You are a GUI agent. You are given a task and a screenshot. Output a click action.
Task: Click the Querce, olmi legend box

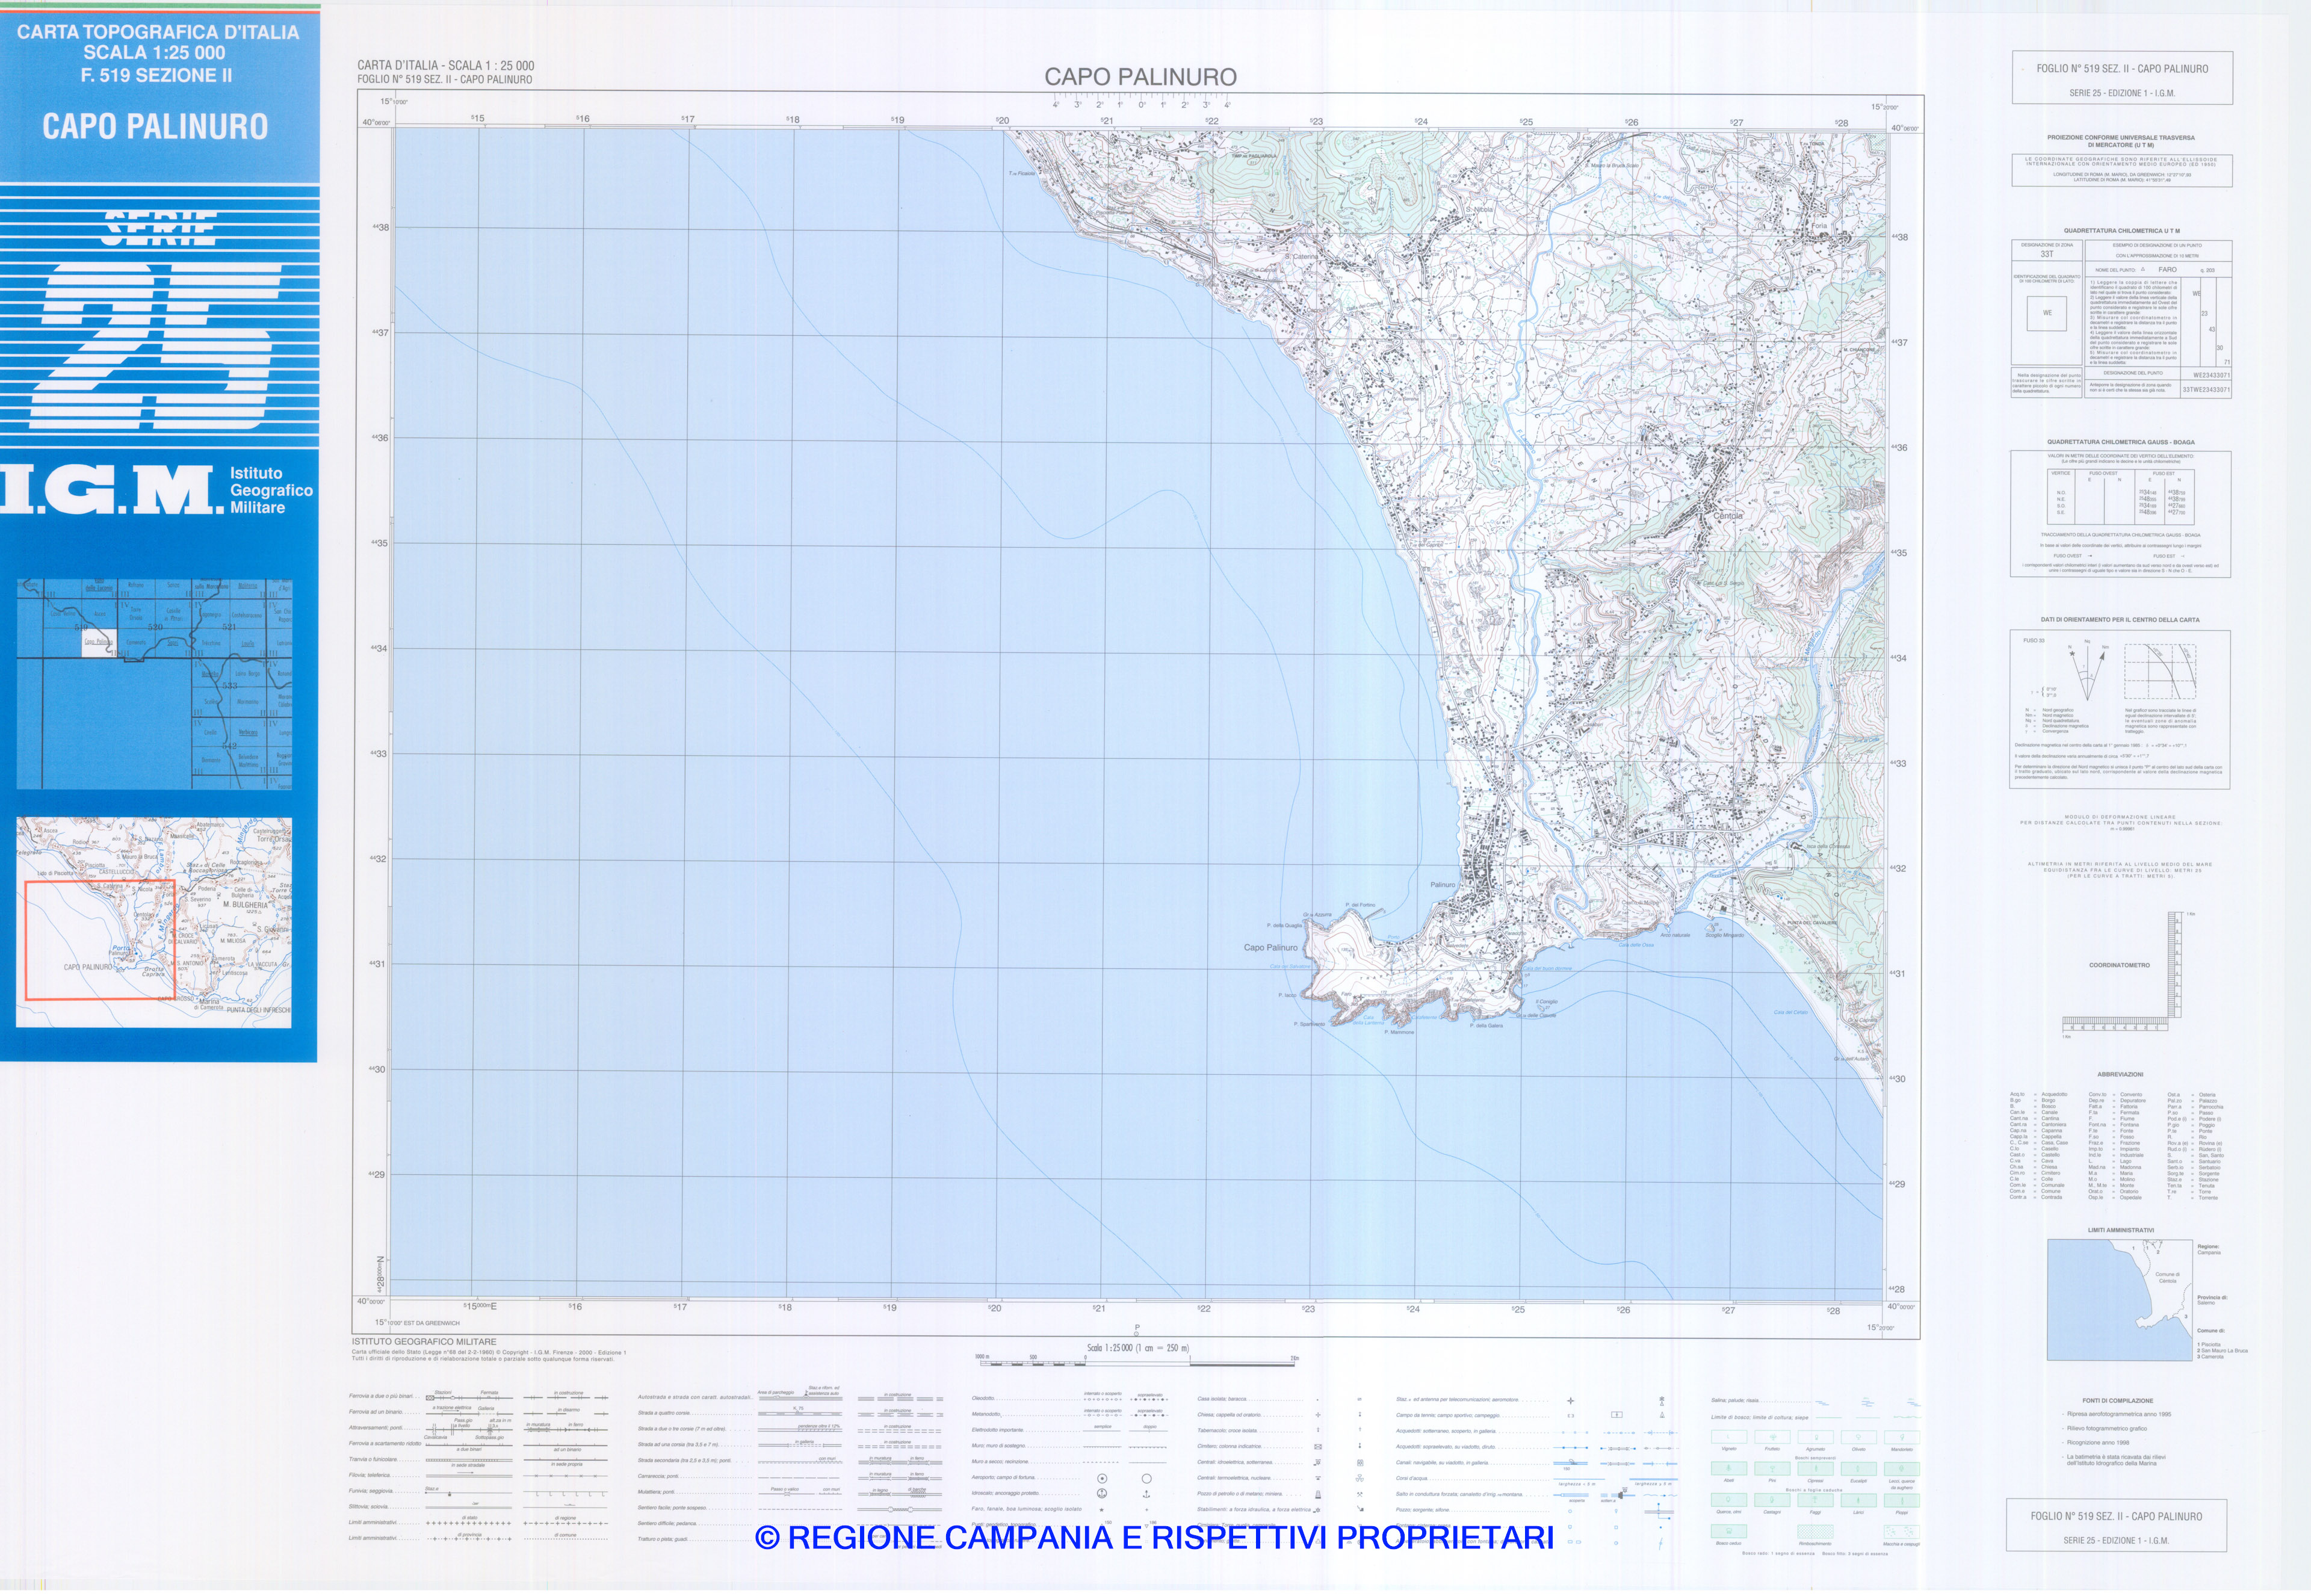1729,1500
